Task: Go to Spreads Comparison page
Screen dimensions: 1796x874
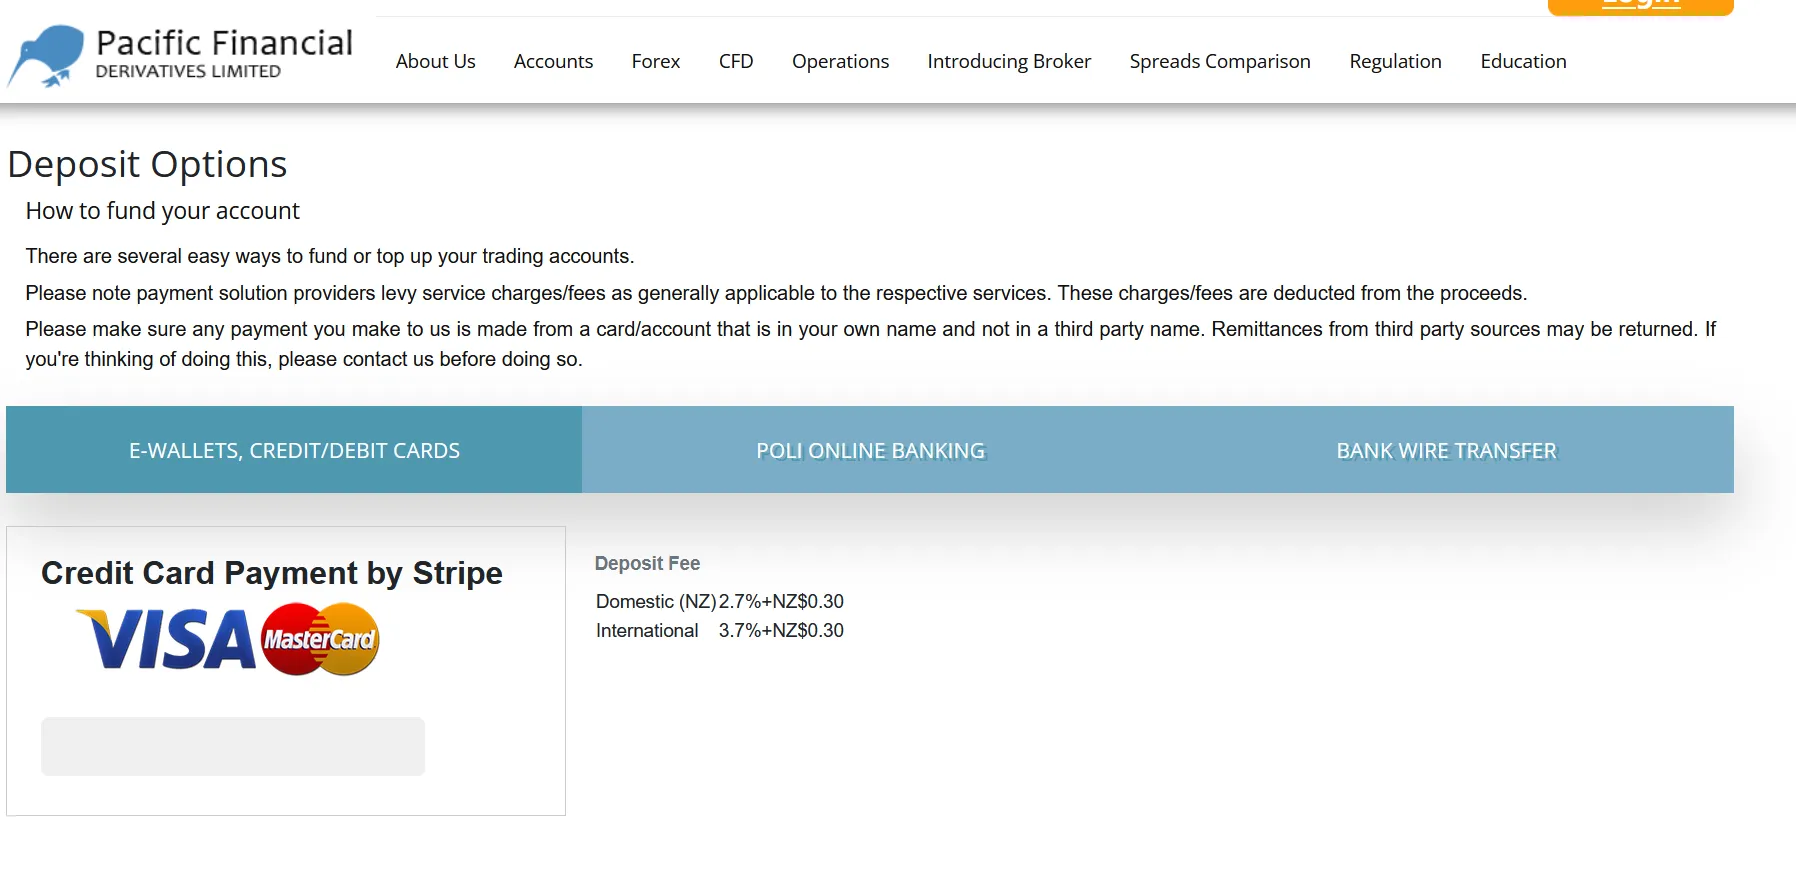Action: click(1220, 61)
